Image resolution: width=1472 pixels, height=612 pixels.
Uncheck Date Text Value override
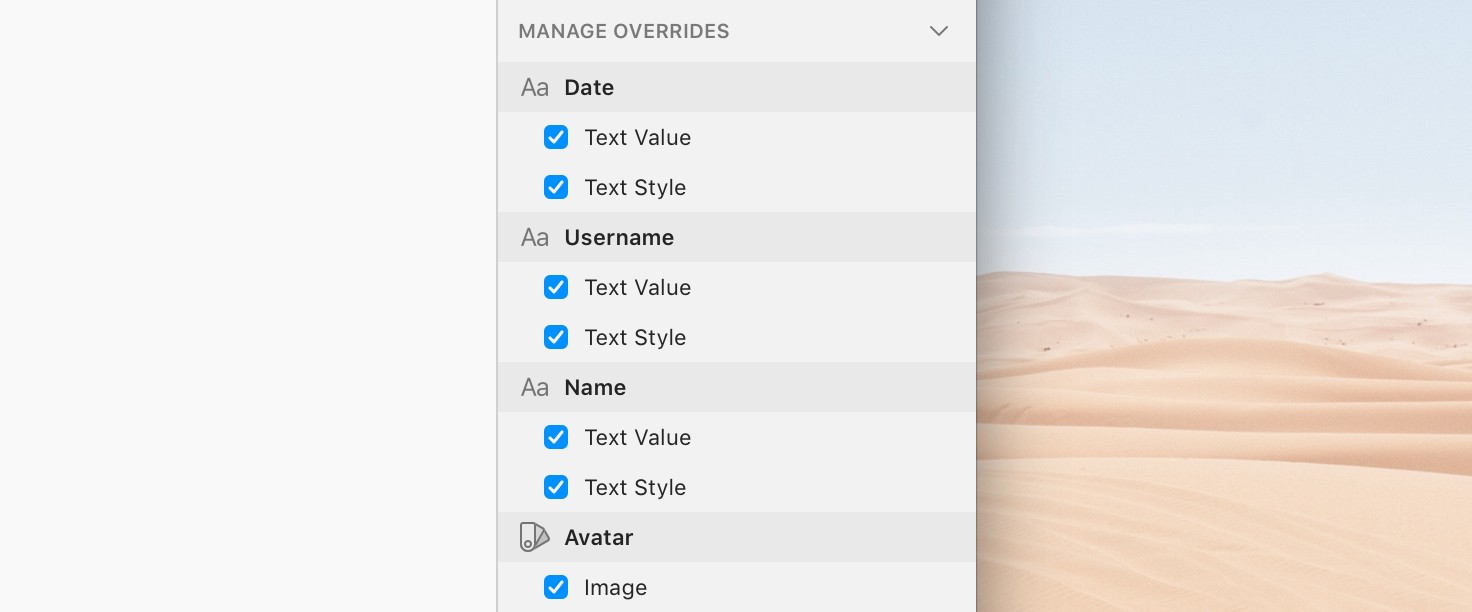pyautogui.click(x=556, y=137)
